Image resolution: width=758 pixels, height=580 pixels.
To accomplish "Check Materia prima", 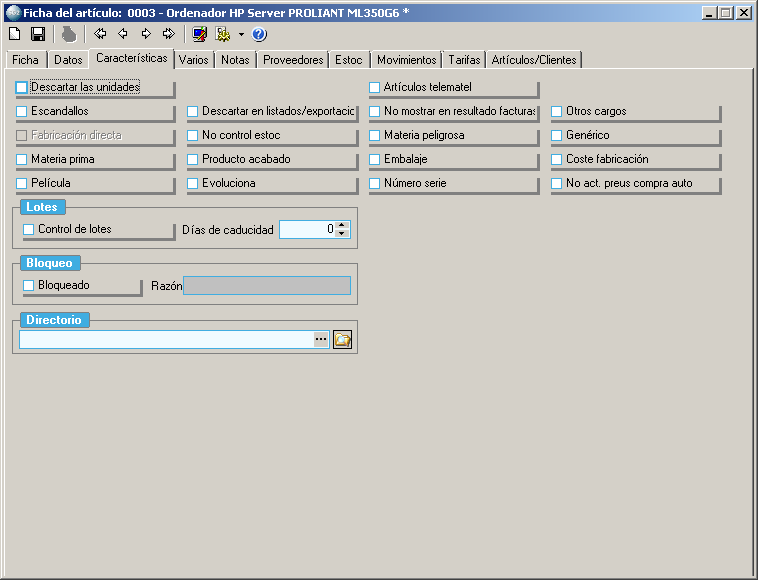I will tap(21, 160).
